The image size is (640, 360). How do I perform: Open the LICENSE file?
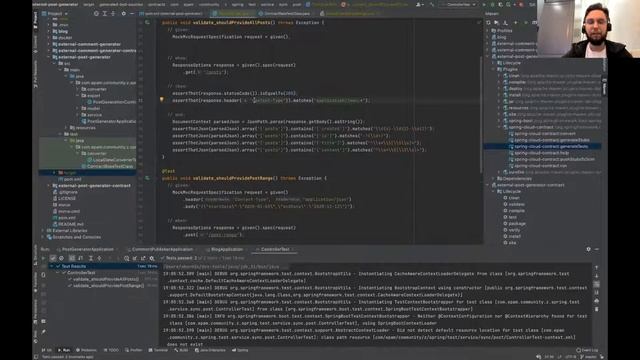[x=64, y=198]
